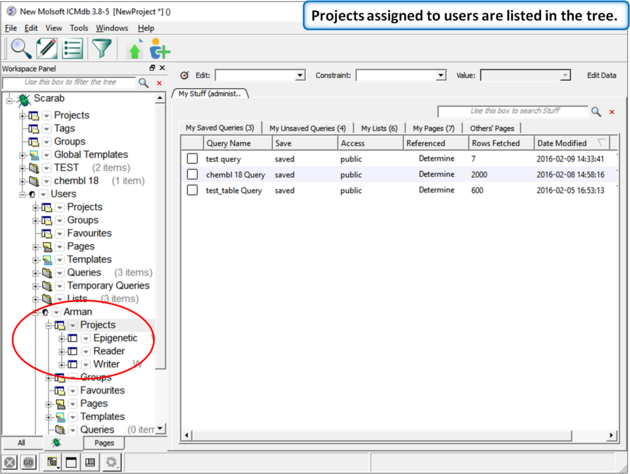This screenshot has width=630, height=474.
Task: Click the Edit Data button
Action: pyautogui.click(x=601, y=75)
